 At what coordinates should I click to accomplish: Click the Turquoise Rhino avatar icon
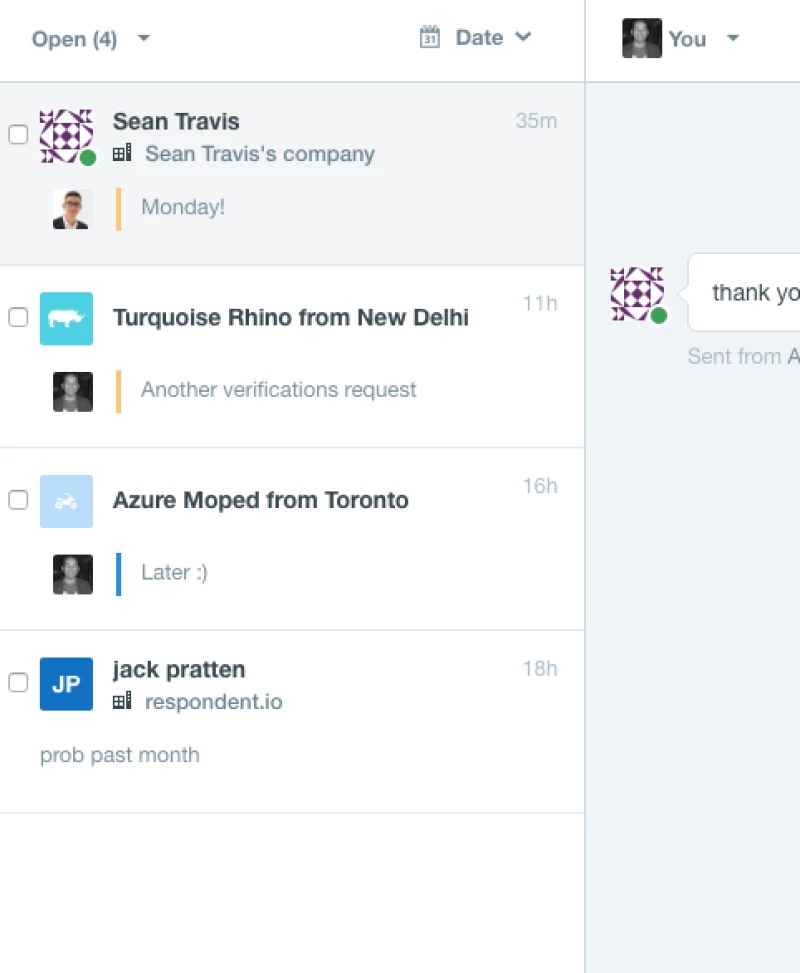[x=66, y=318]
